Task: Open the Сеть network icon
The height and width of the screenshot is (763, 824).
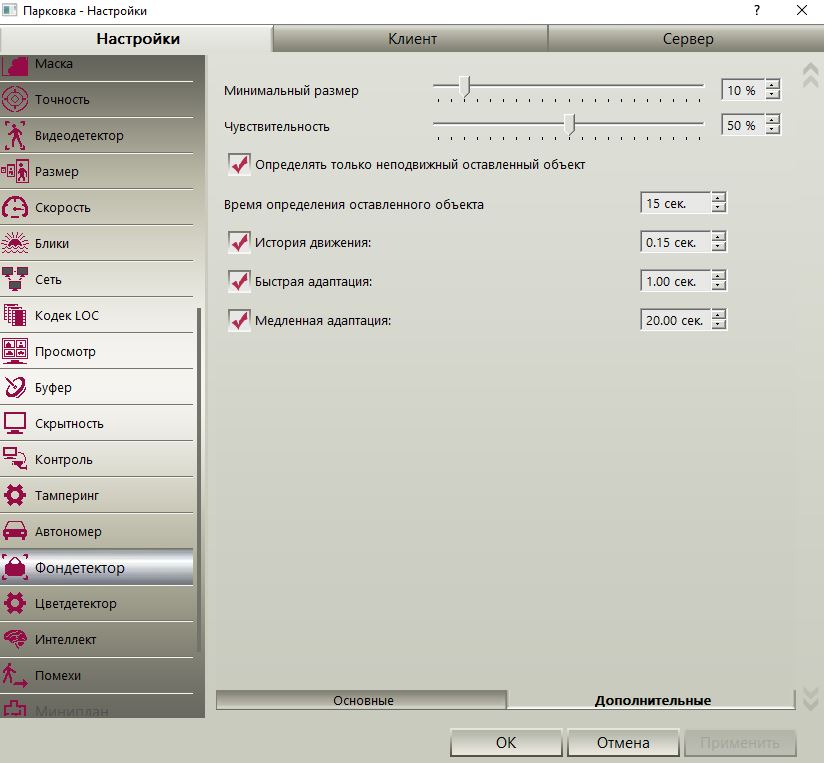Action: (15, 279)
